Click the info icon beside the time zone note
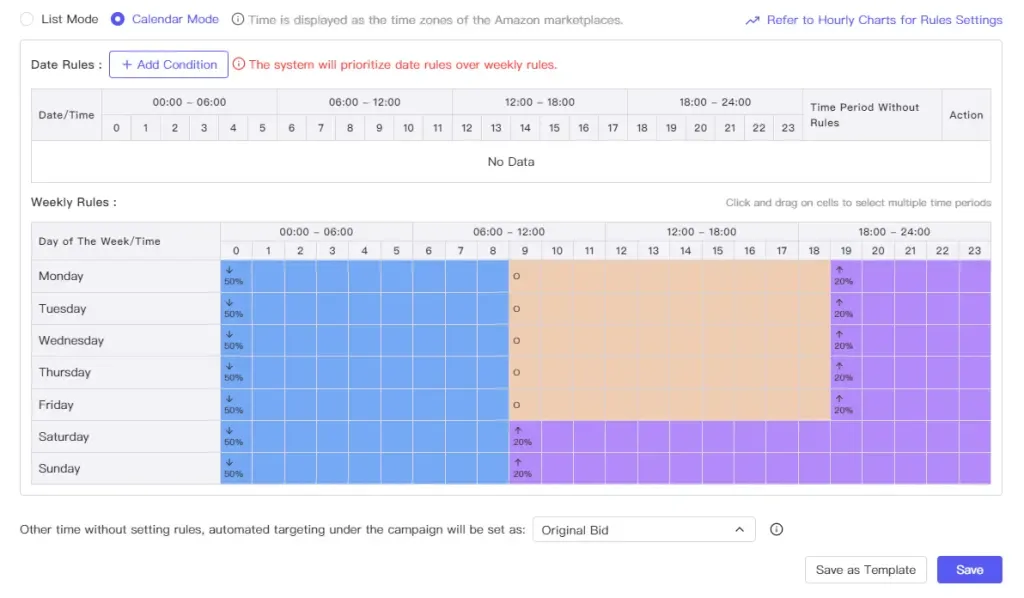The width and height of the screenshot is (1024, 598). tap(238, 20)
